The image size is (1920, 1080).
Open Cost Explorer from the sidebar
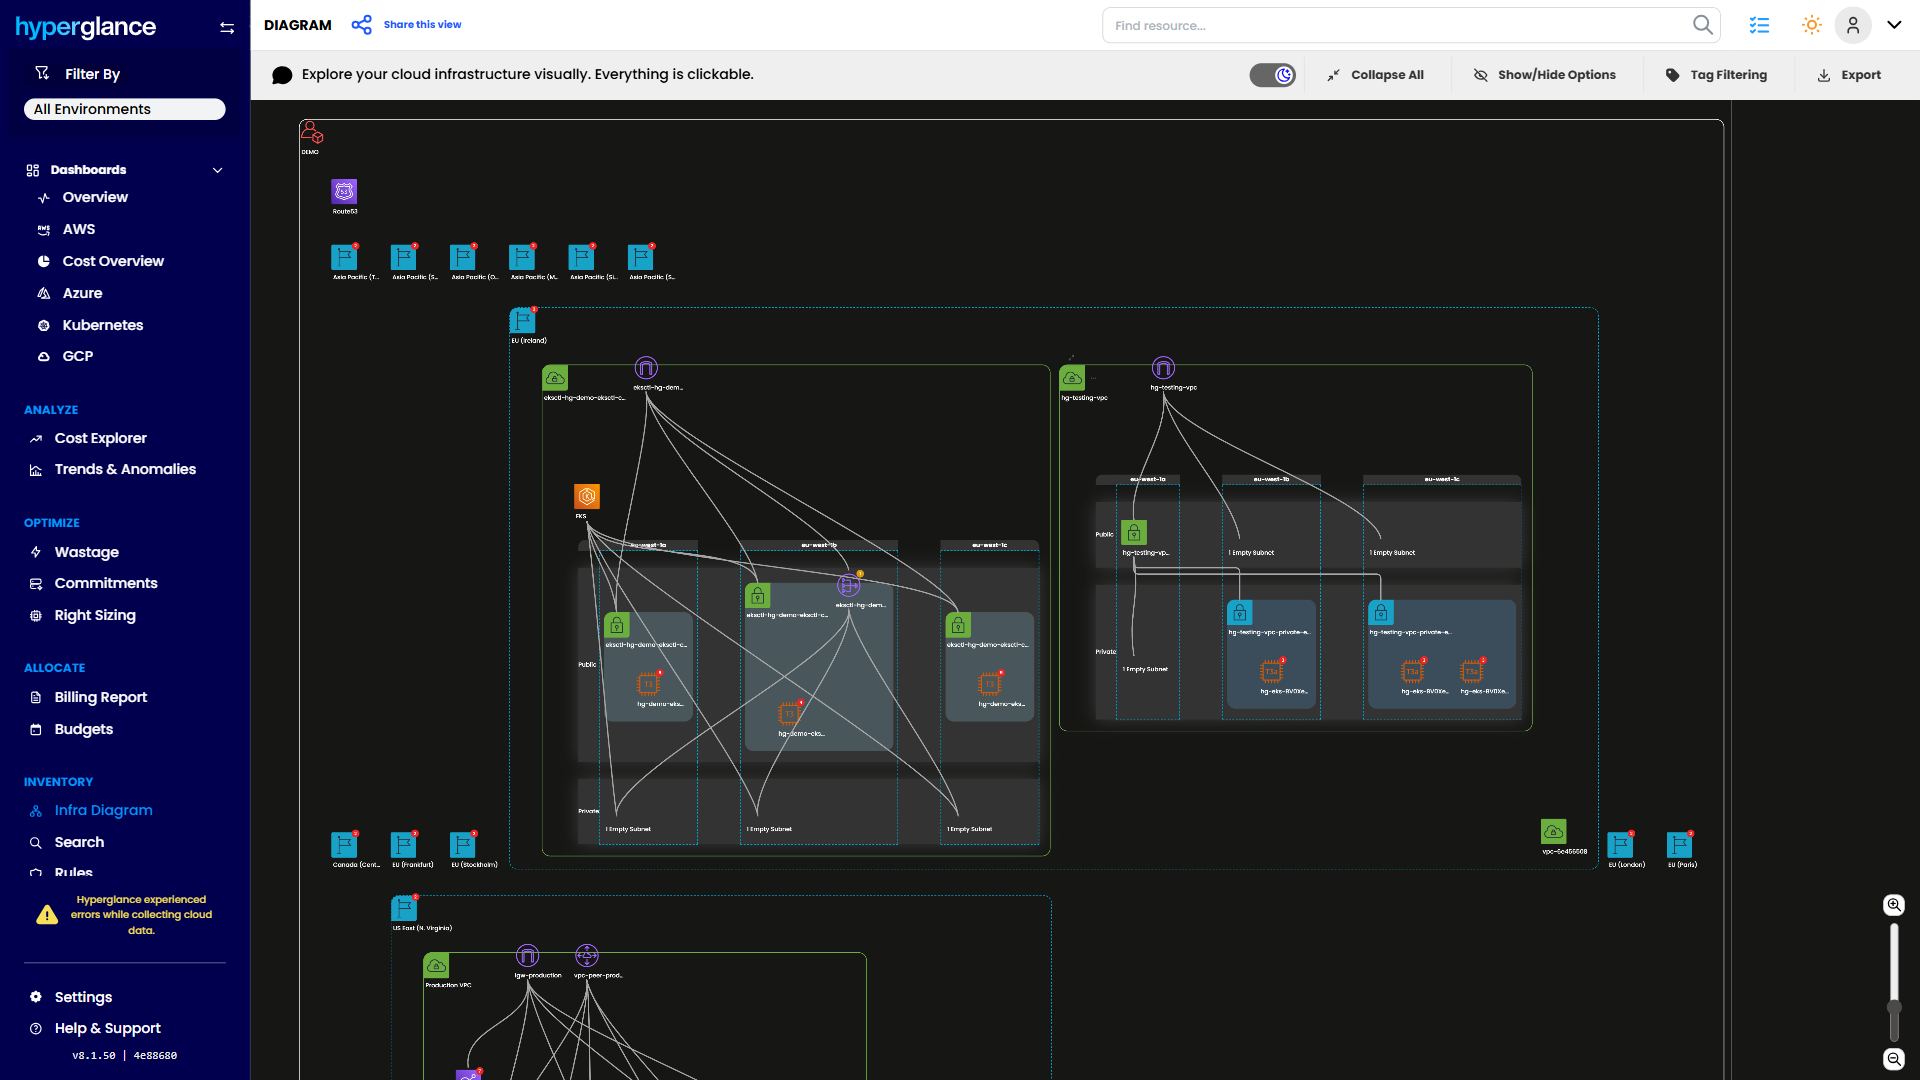(x=100, y=438)
